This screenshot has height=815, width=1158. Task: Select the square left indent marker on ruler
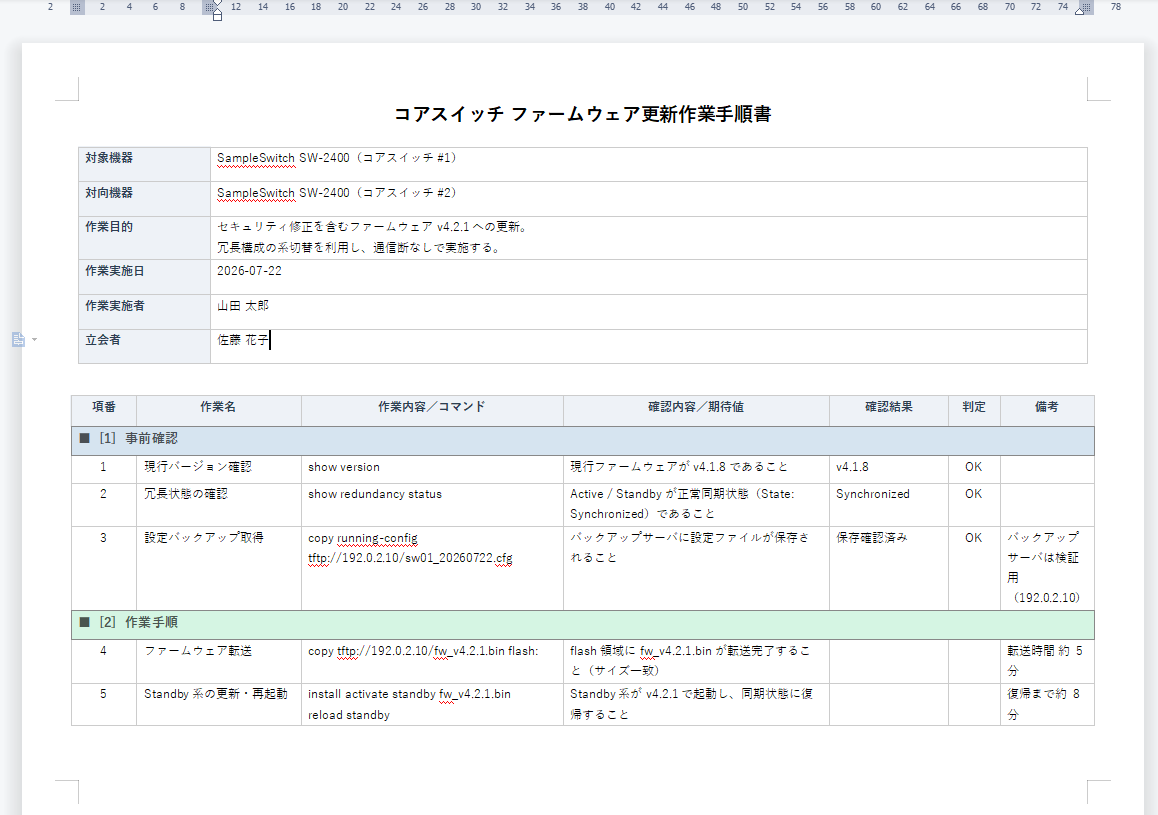click(217, 16)
